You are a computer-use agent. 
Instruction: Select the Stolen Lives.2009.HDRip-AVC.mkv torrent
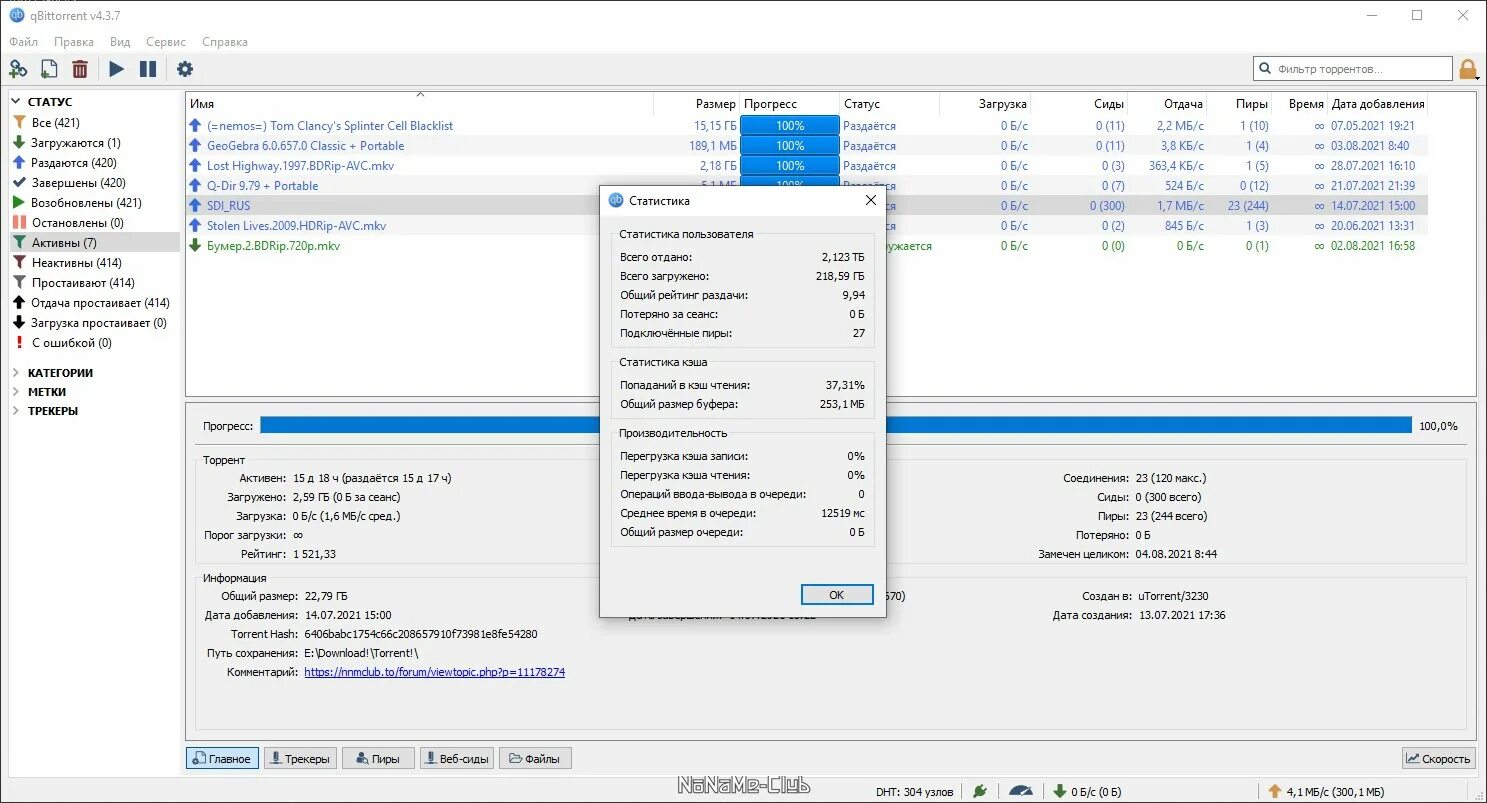coord(296,226)
